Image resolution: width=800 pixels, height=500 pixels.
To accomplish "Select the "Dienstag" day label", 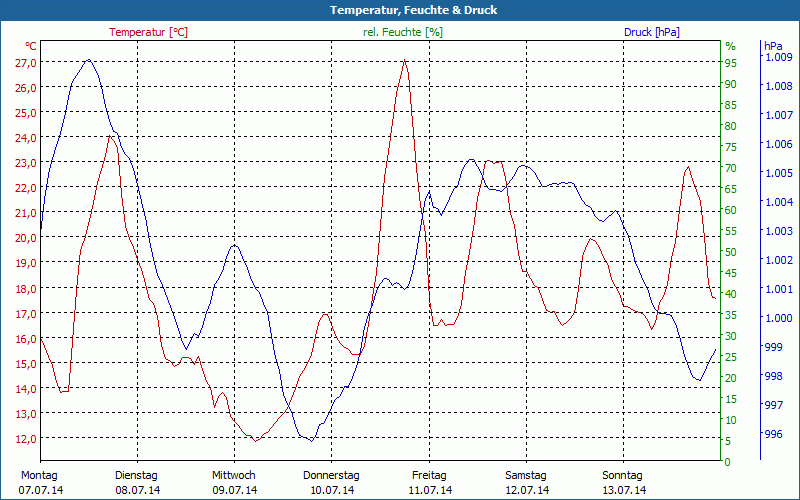I will pos(137,475).
